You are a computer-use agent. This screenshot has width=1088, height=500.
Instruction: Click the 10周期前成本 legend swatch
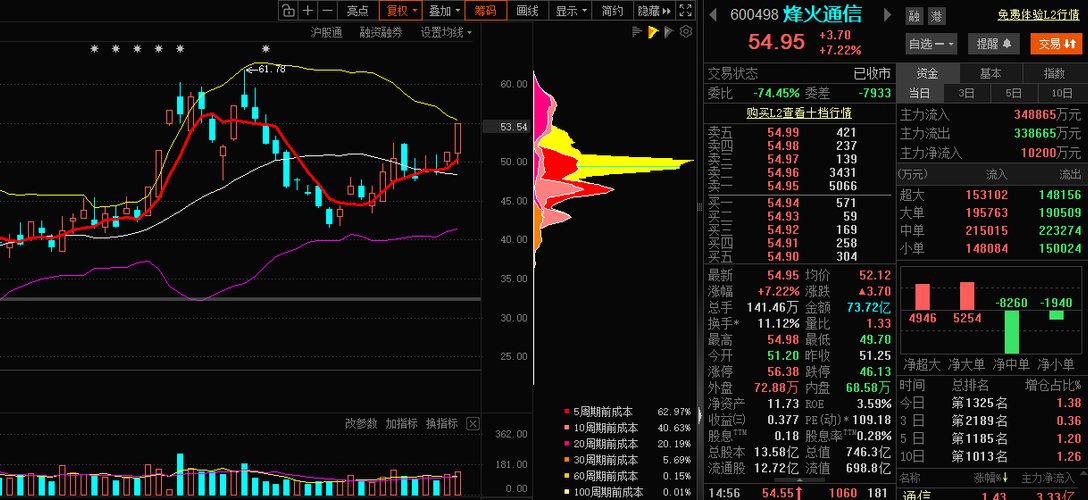567,428
